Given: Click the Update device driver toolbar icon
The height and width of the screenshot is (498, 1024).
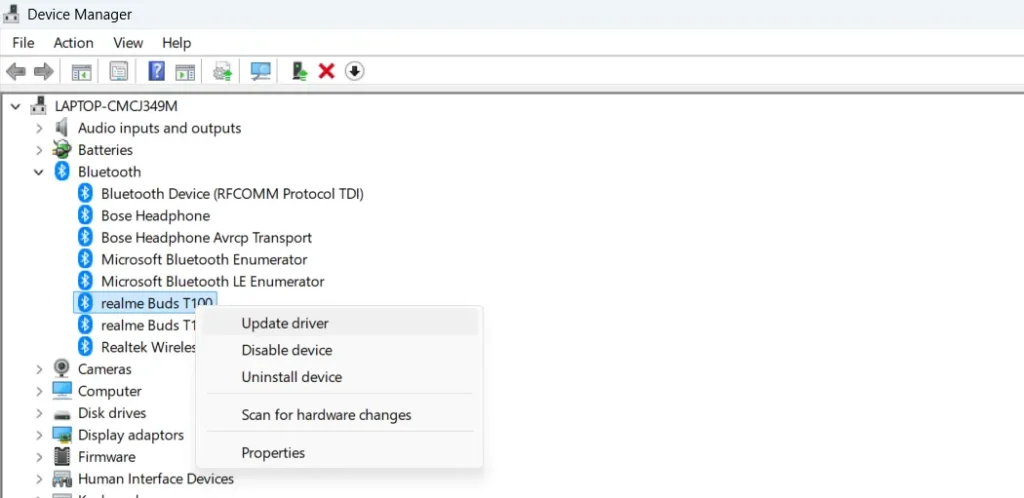Looking at the screenshot, I should (x=223, y=71).
